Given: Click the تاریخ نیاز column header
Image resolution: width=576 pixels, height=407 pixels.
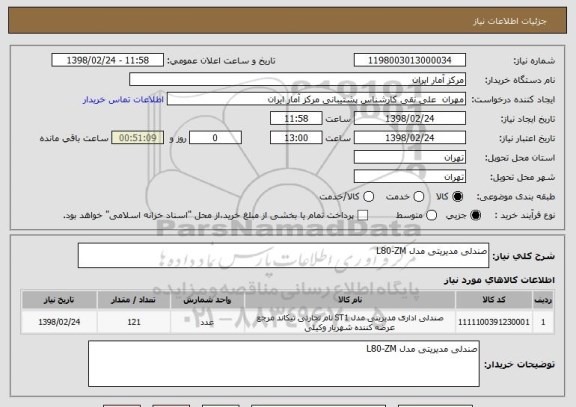Looking at the screenshot, I should coord(59,300).
